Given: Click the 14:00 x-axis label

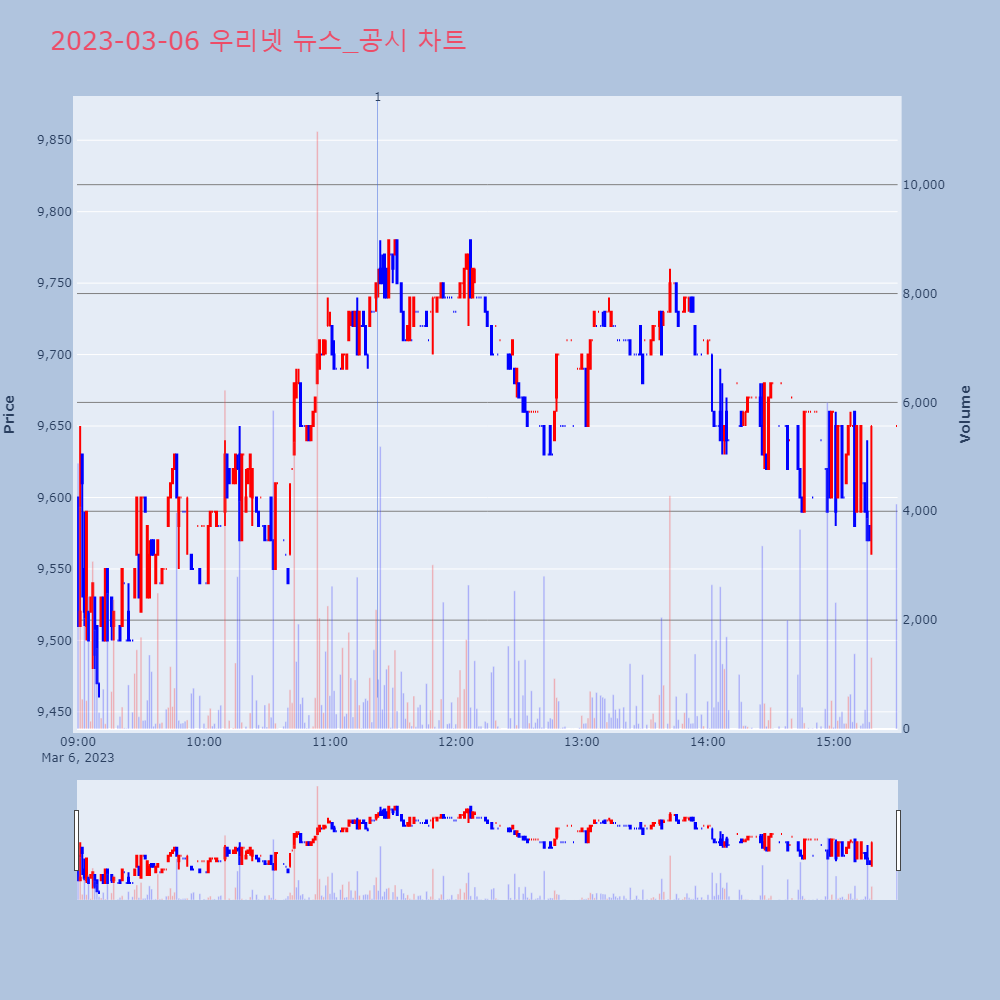Looking at the screenshot, I should pyautogui.click(x=708, y=742).
